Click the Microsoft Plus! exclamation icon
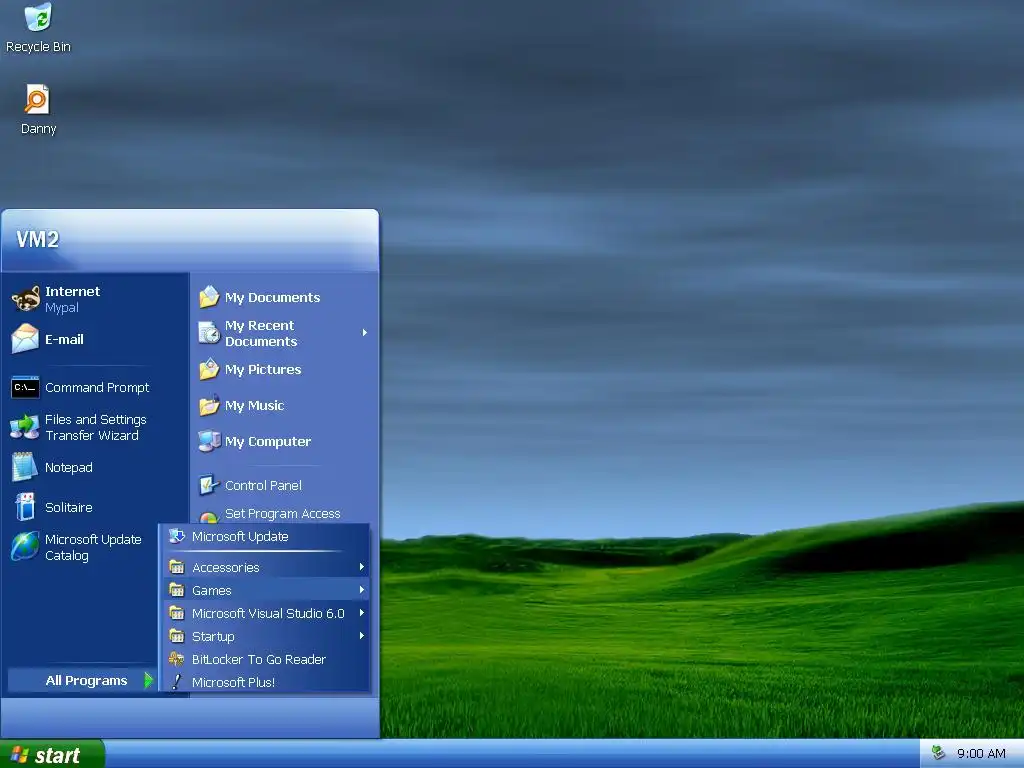The height and width of the screenshot is (768, 1024). tap(176, 682)
